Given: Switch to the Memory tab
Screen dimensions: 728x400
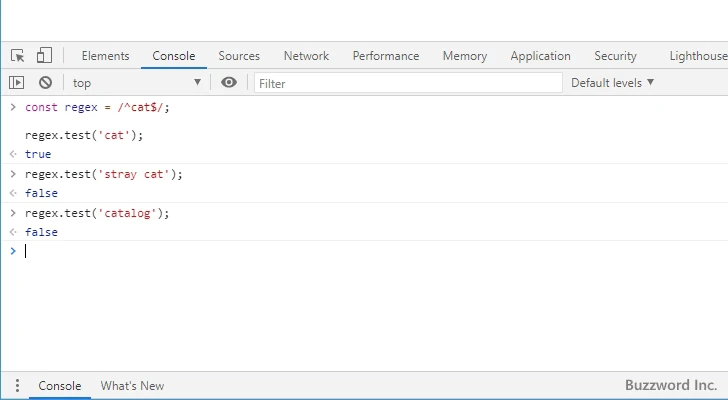Looking at the screenshot, I should pos(465,56).
